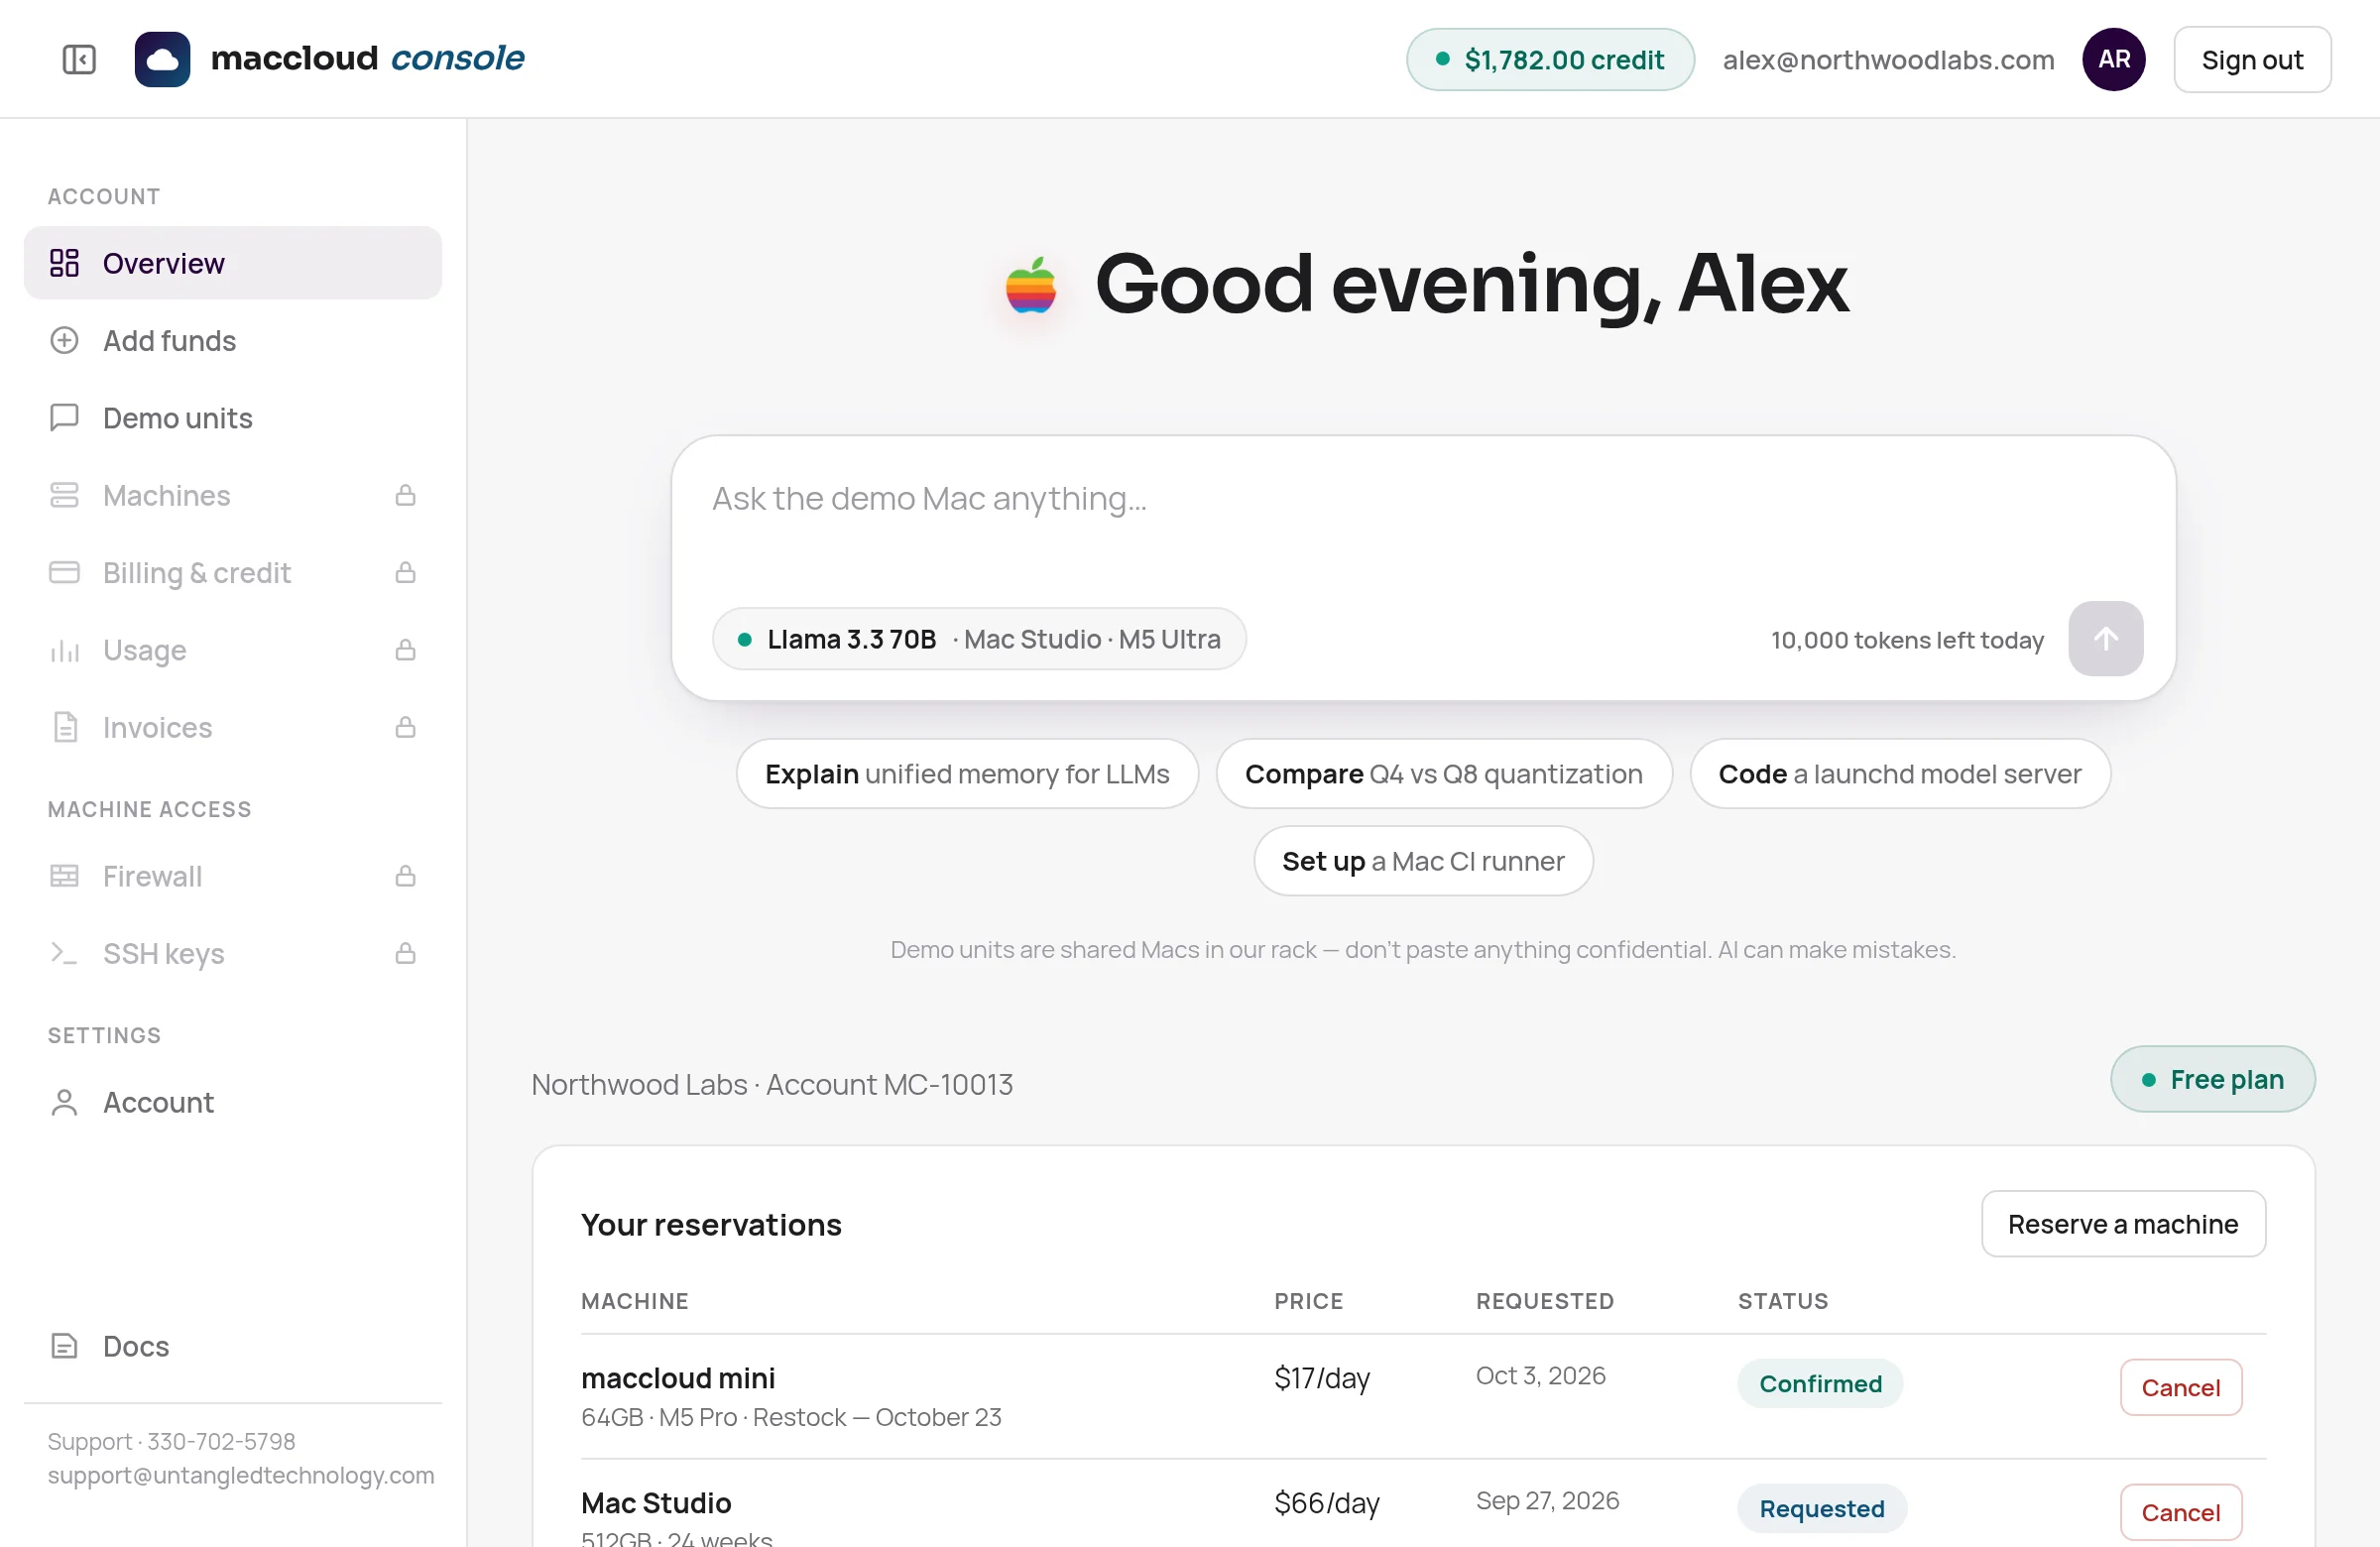The width and height of the screenshot is (2380, 1547).
Task: Click the $1,782.00 credit badge
Action: pos(1550,60)
